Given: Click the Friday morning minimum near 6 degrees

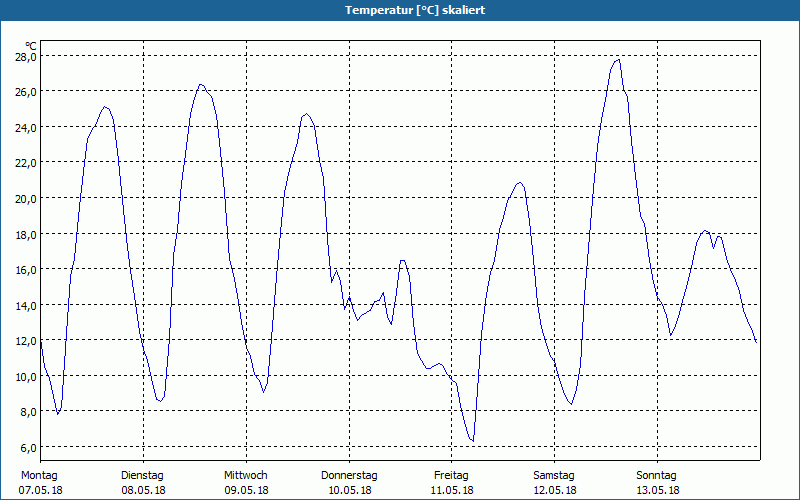Looking at the screenshot, I should [x=473, y=440].
